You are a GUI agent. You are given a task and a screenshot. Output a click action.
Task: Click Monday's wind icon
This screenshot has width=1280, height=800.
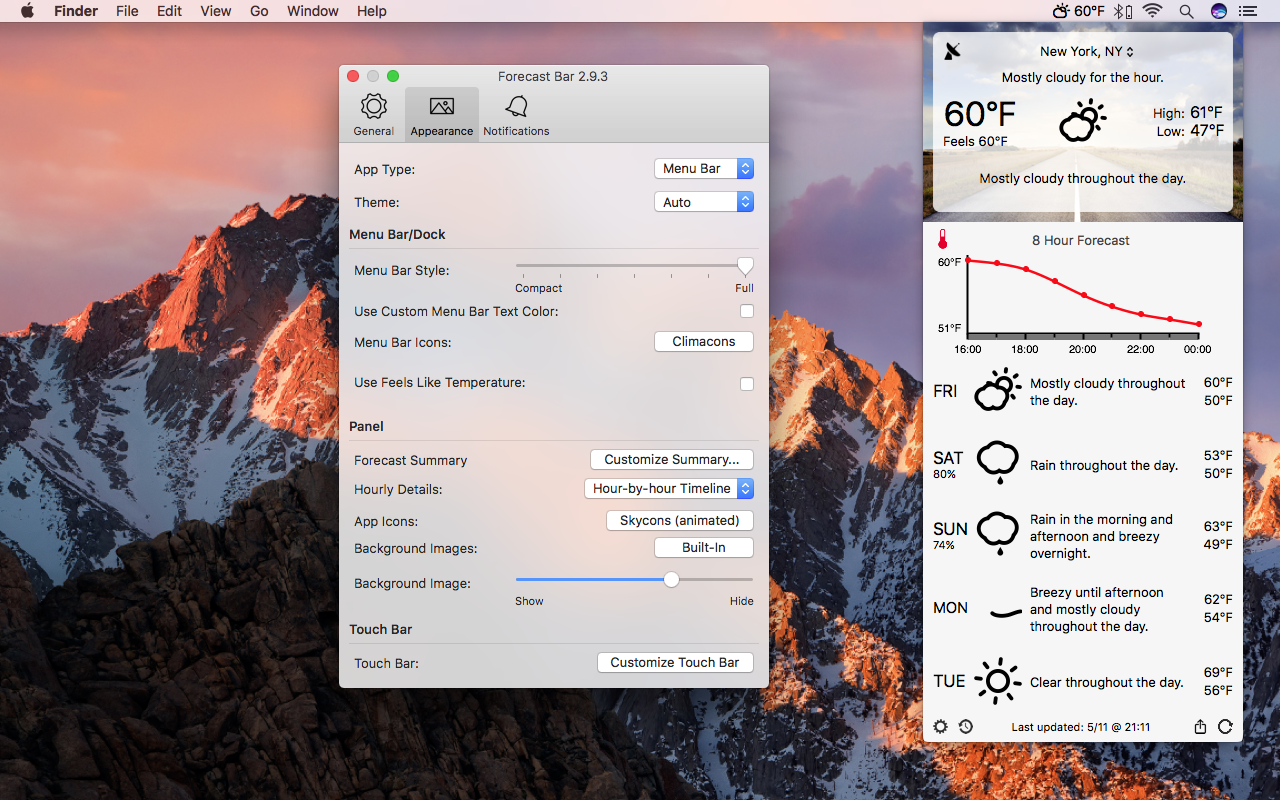tap(1005, 611)
